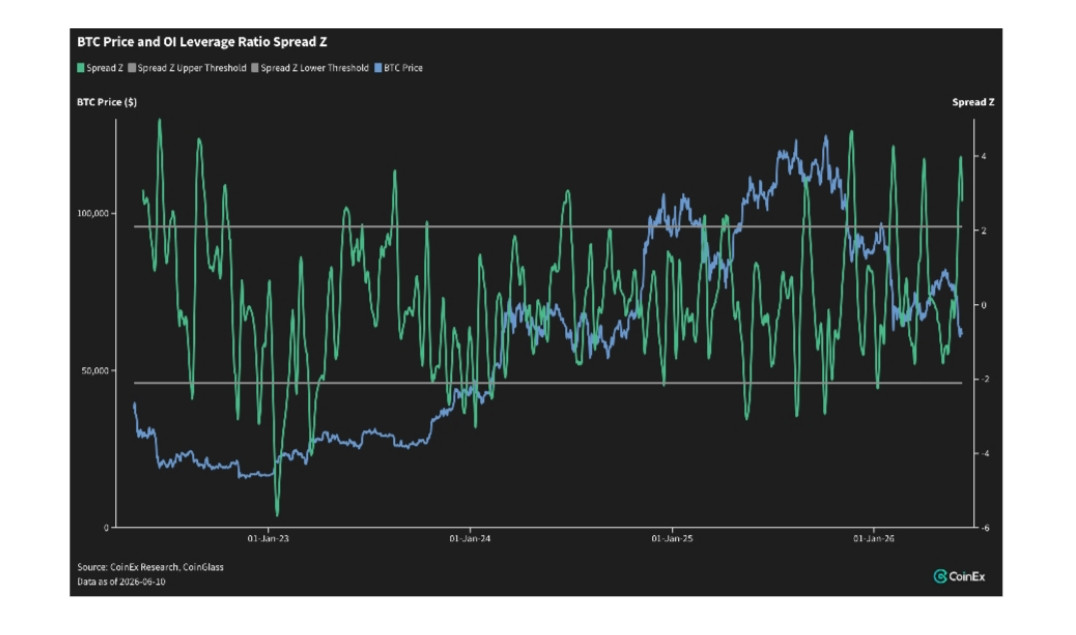Toggle the Spread Z legend label

click(105, 68)
